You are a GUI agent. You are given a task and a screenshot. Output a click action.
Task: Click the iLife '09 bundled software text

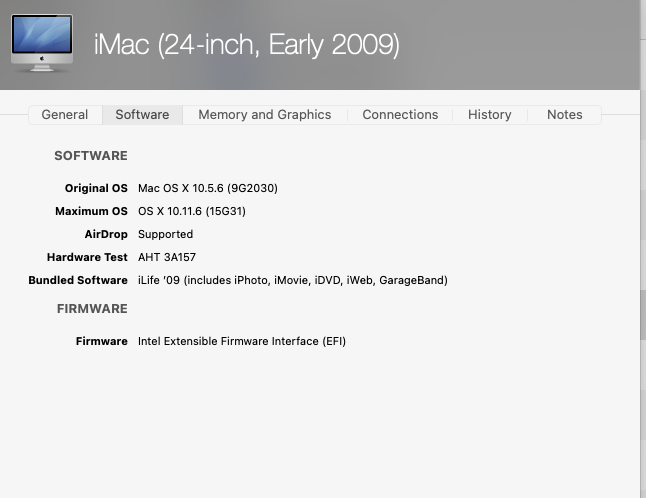[x=292, y=280]
